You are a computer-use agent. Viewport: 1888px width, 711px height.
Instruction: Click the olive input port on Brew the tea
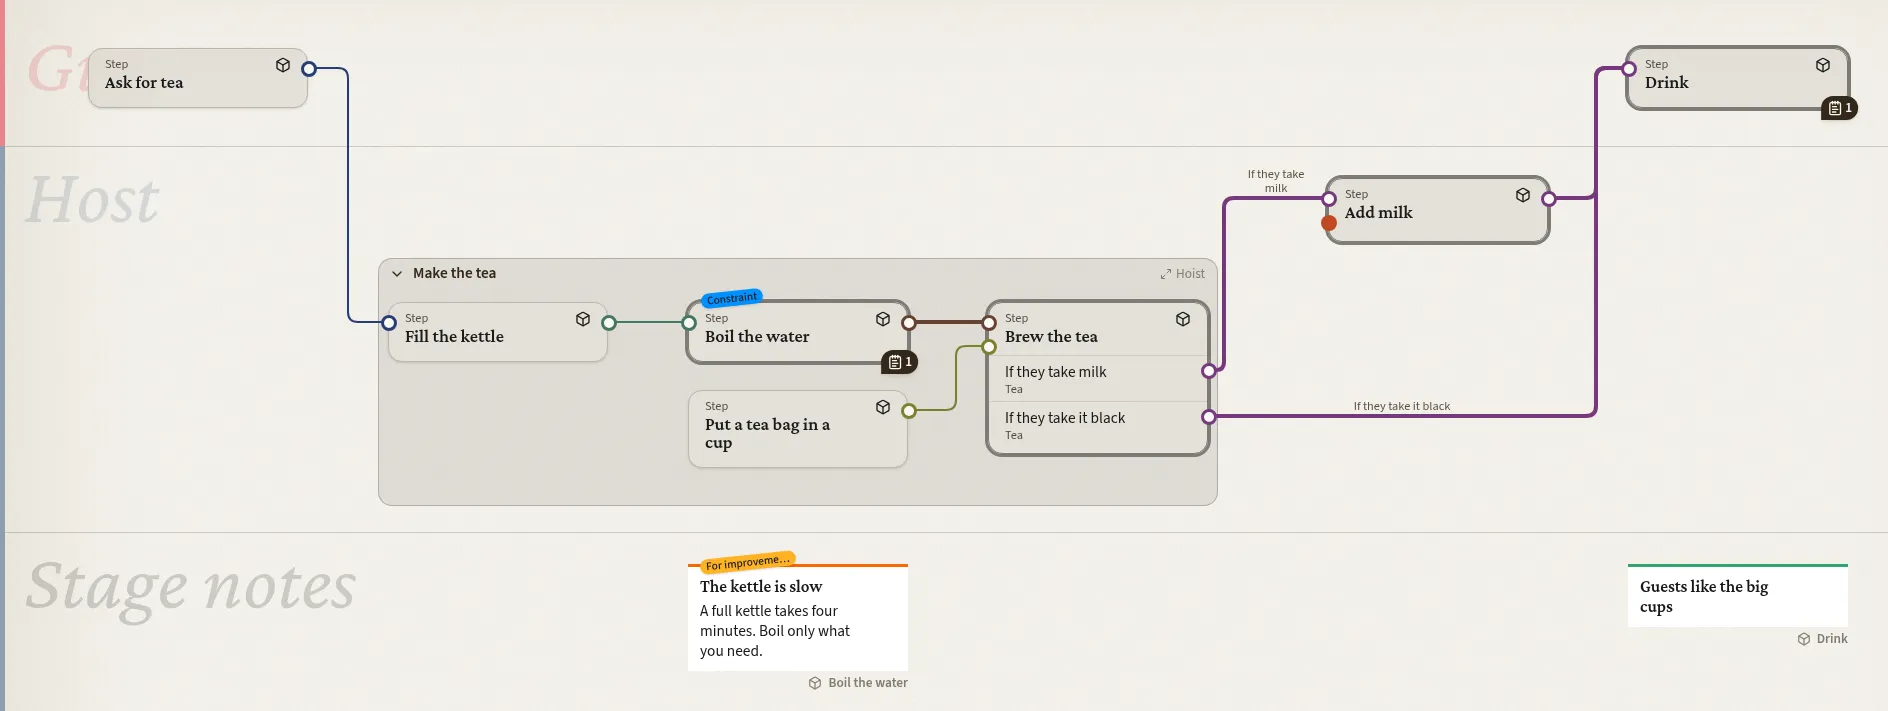[x=989, y=347]
